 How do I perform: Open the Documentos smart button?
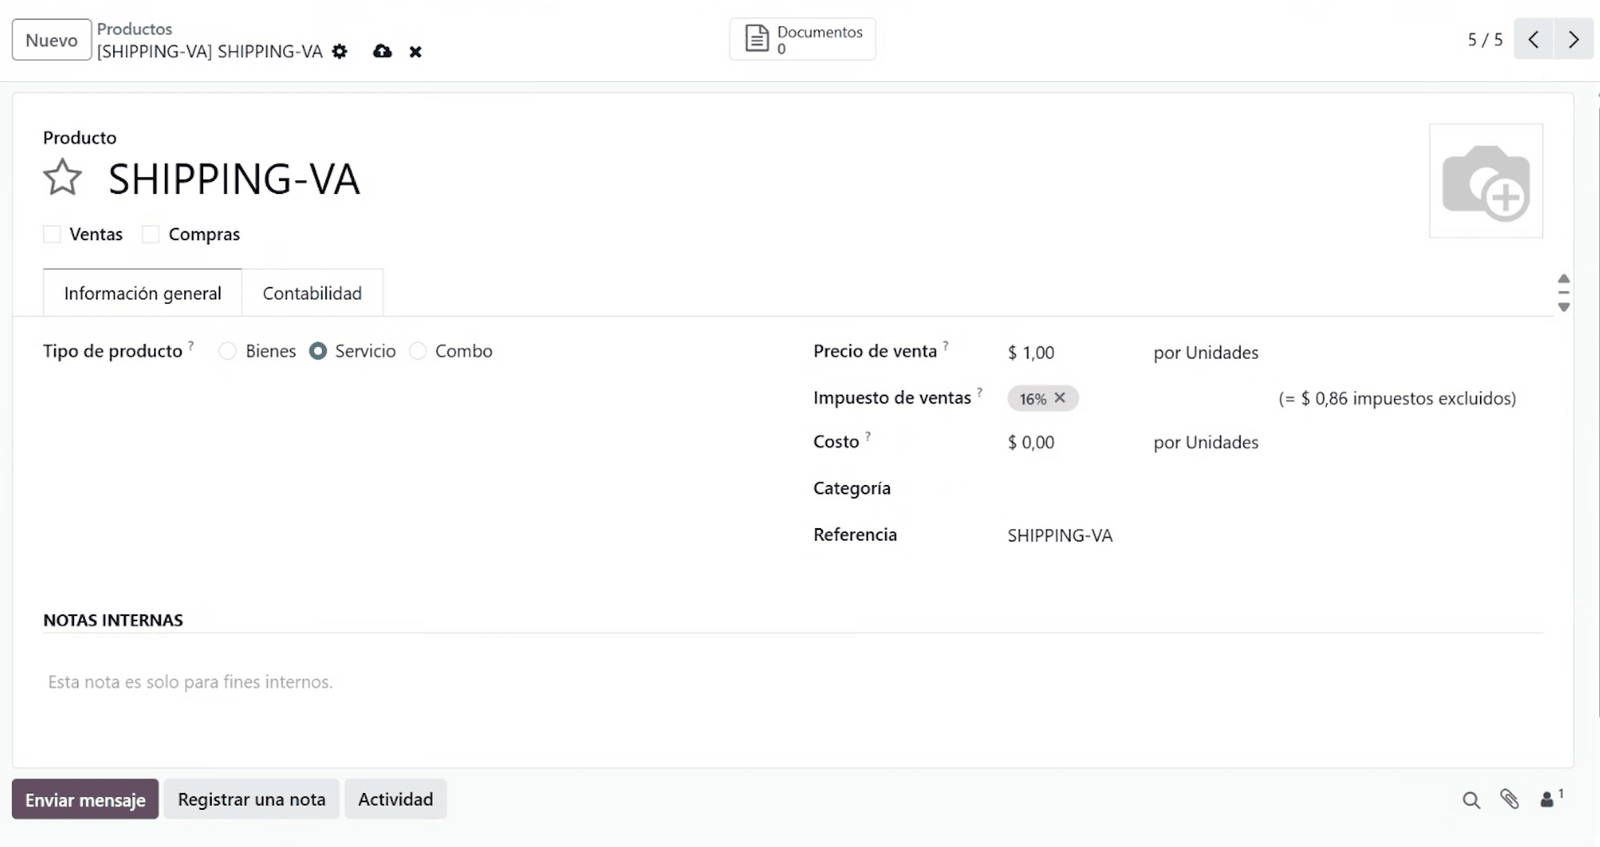pos(803,39)
